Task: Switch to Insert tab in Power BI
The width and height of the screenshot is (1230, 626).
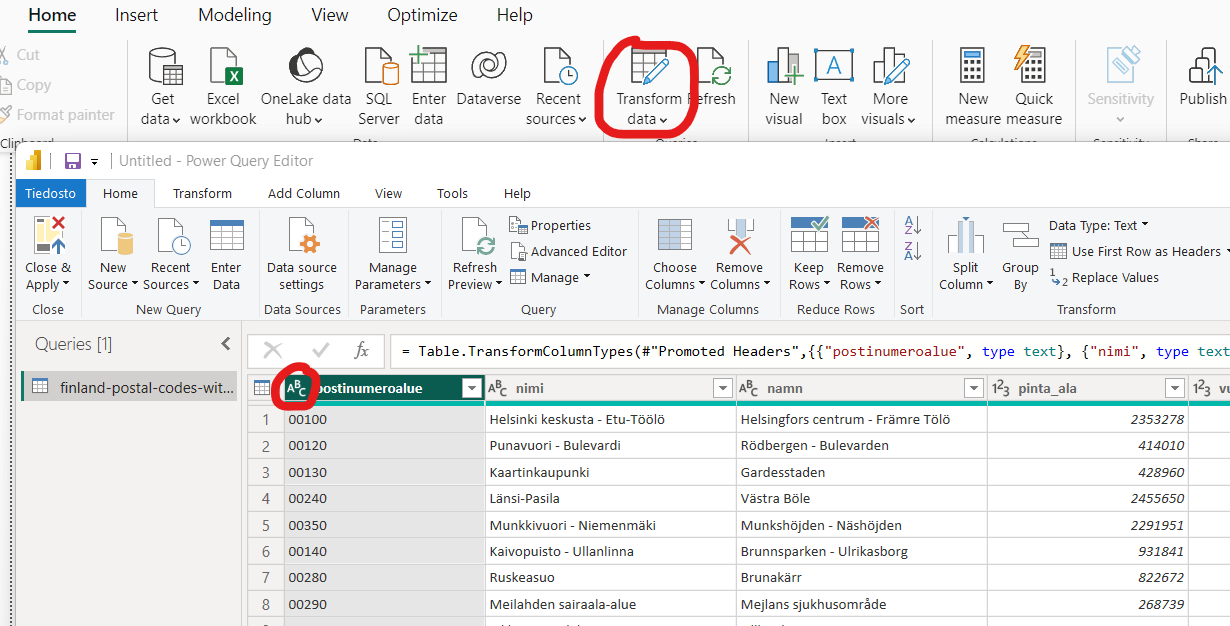Action: [x=137, y=15]
